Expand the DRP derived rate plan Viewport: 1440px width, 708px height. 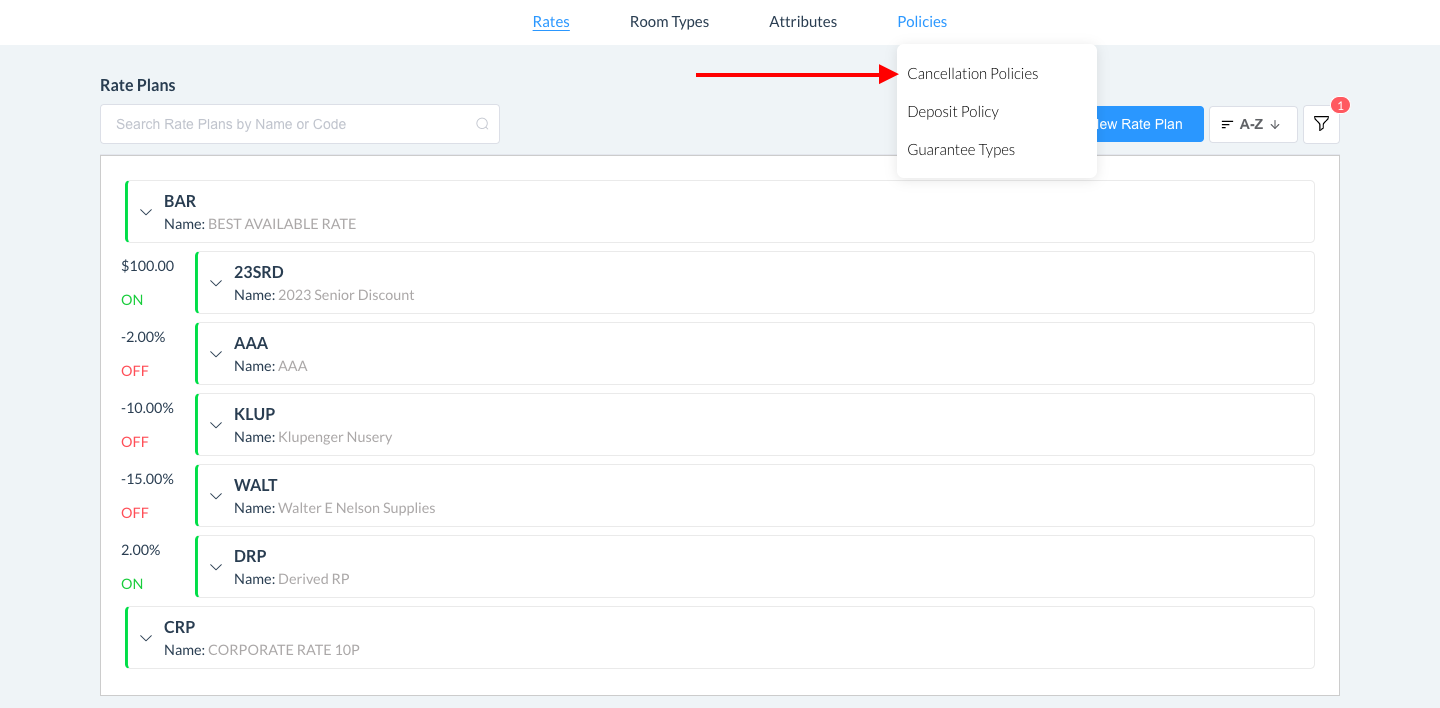tap(216, 567)
